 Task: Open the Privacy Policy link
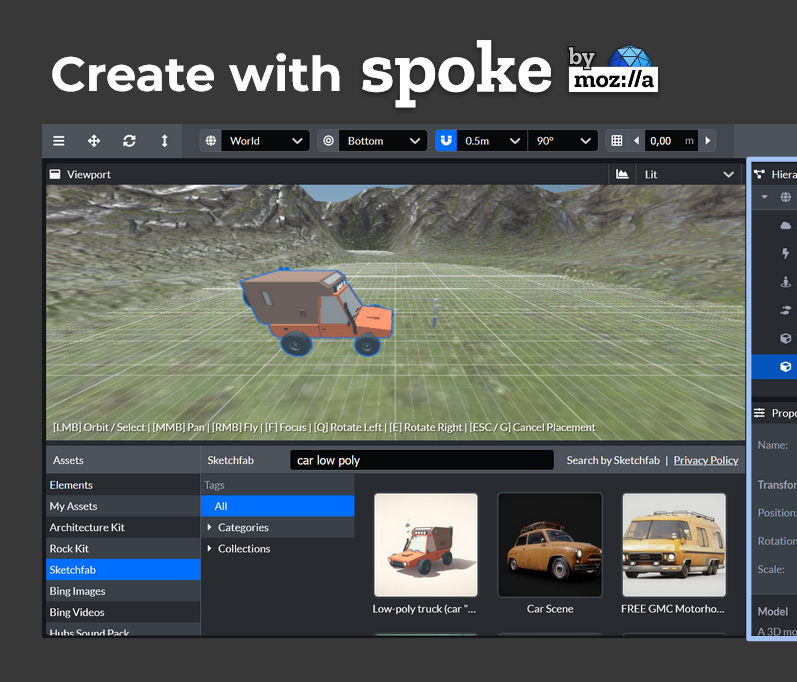[706, 460]
